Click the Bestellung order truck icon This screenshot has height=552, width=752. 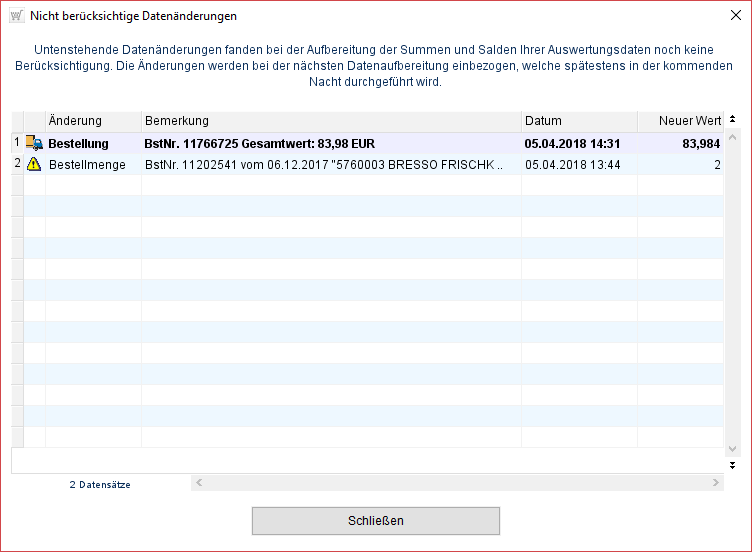(x=34, y=143)
